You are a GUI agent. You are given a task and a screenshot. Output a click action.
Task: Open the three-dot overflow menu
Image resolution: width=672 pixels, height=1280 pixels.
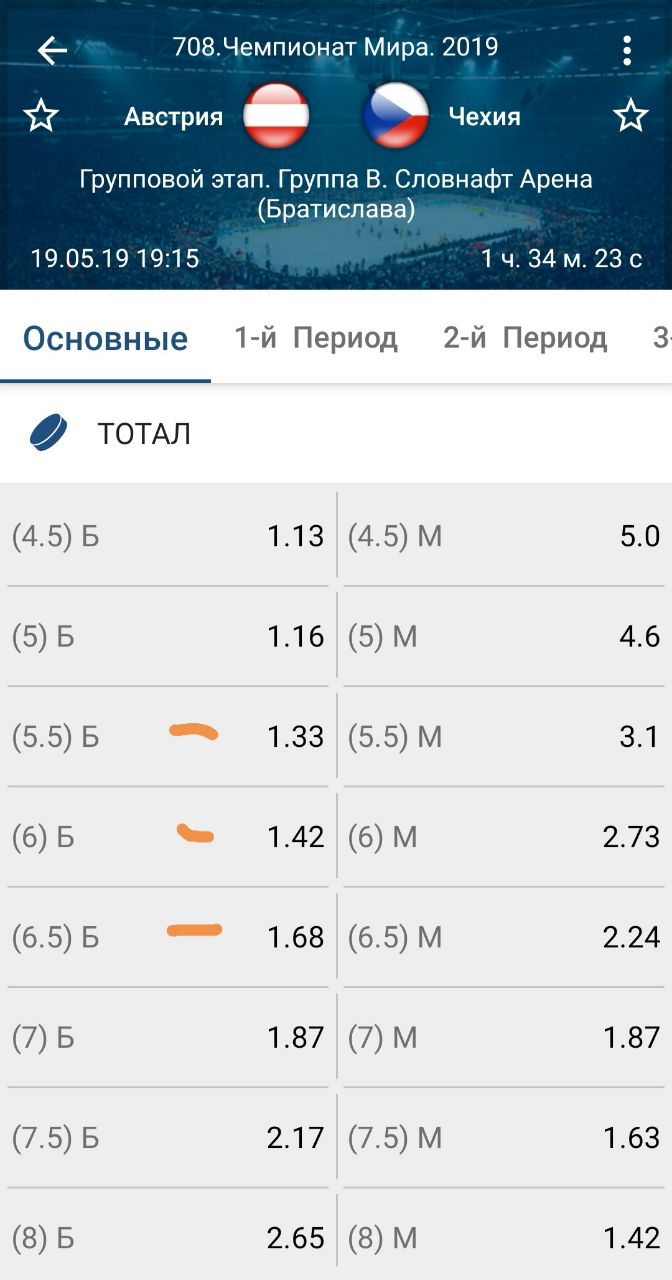pos(627,50)
